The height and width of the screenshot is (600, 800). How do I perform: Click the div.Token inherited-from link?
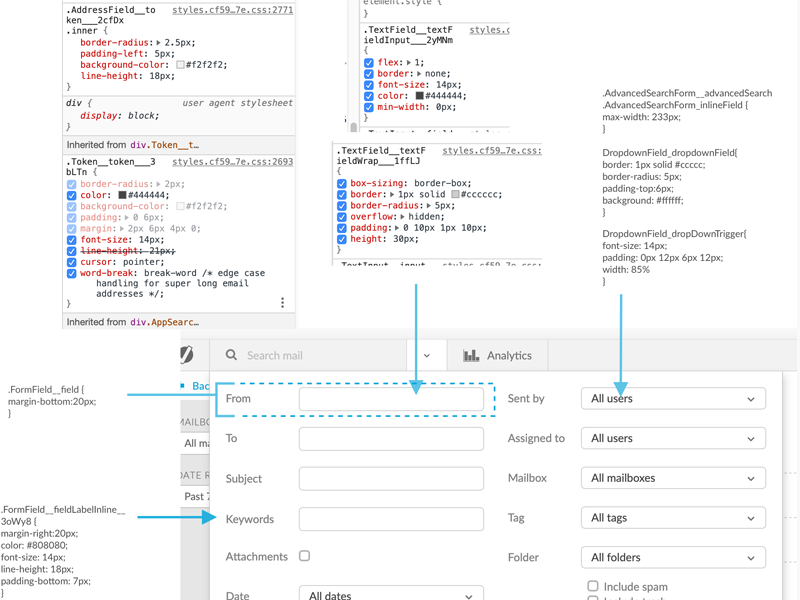164,145
